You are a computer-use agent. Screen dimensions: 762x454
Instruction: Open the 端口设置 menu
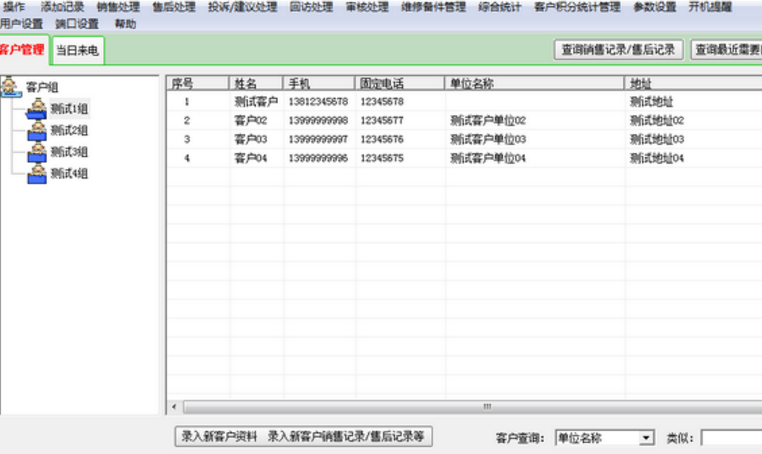click(x=77, y=23)
